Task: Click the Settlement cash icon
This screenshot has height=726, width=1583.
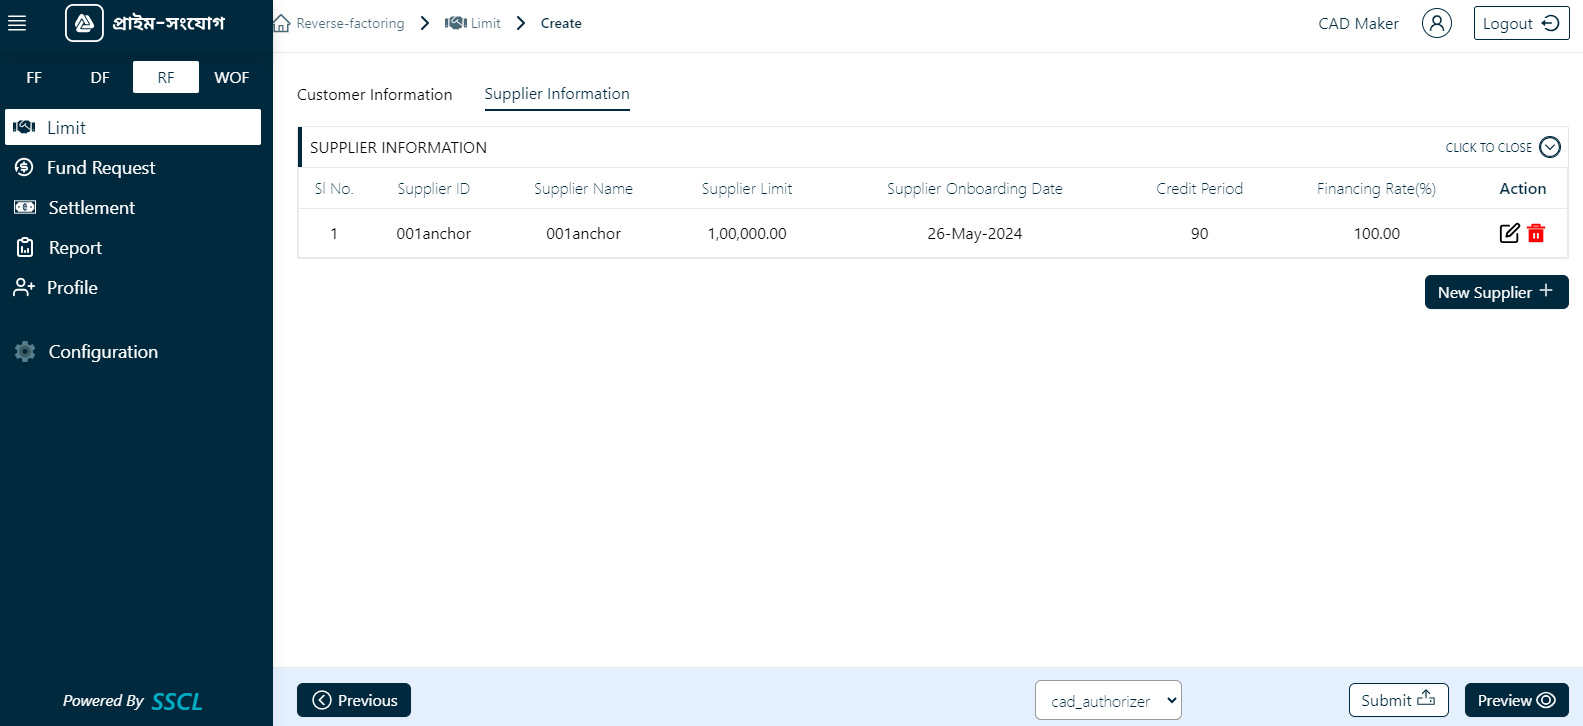Action: 25,207
